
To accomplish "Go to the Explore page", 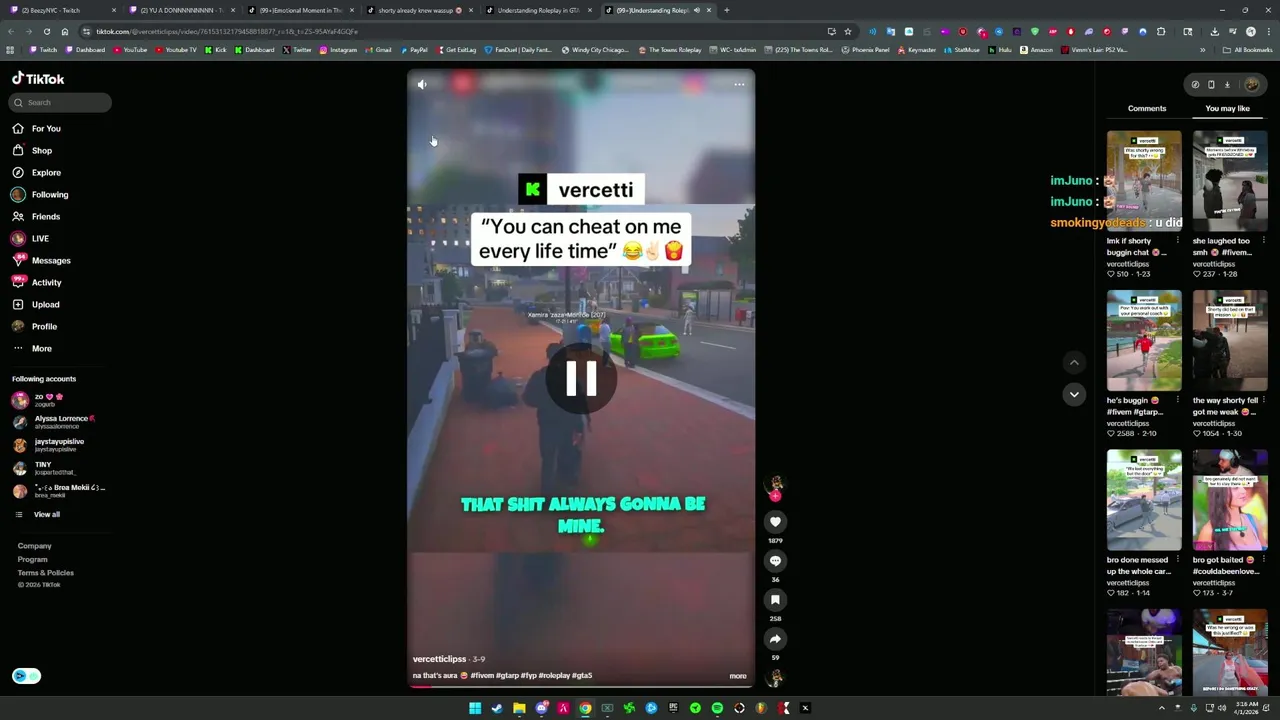I will click(x=37, y=172).
